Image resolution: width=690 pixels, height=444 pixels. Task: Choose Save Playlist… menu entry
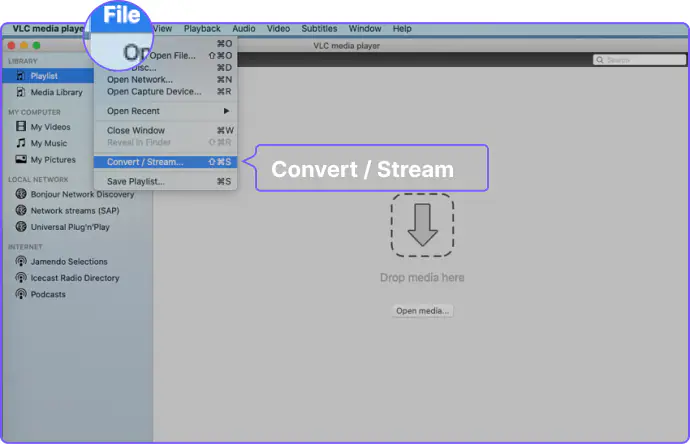pos(165,181)
